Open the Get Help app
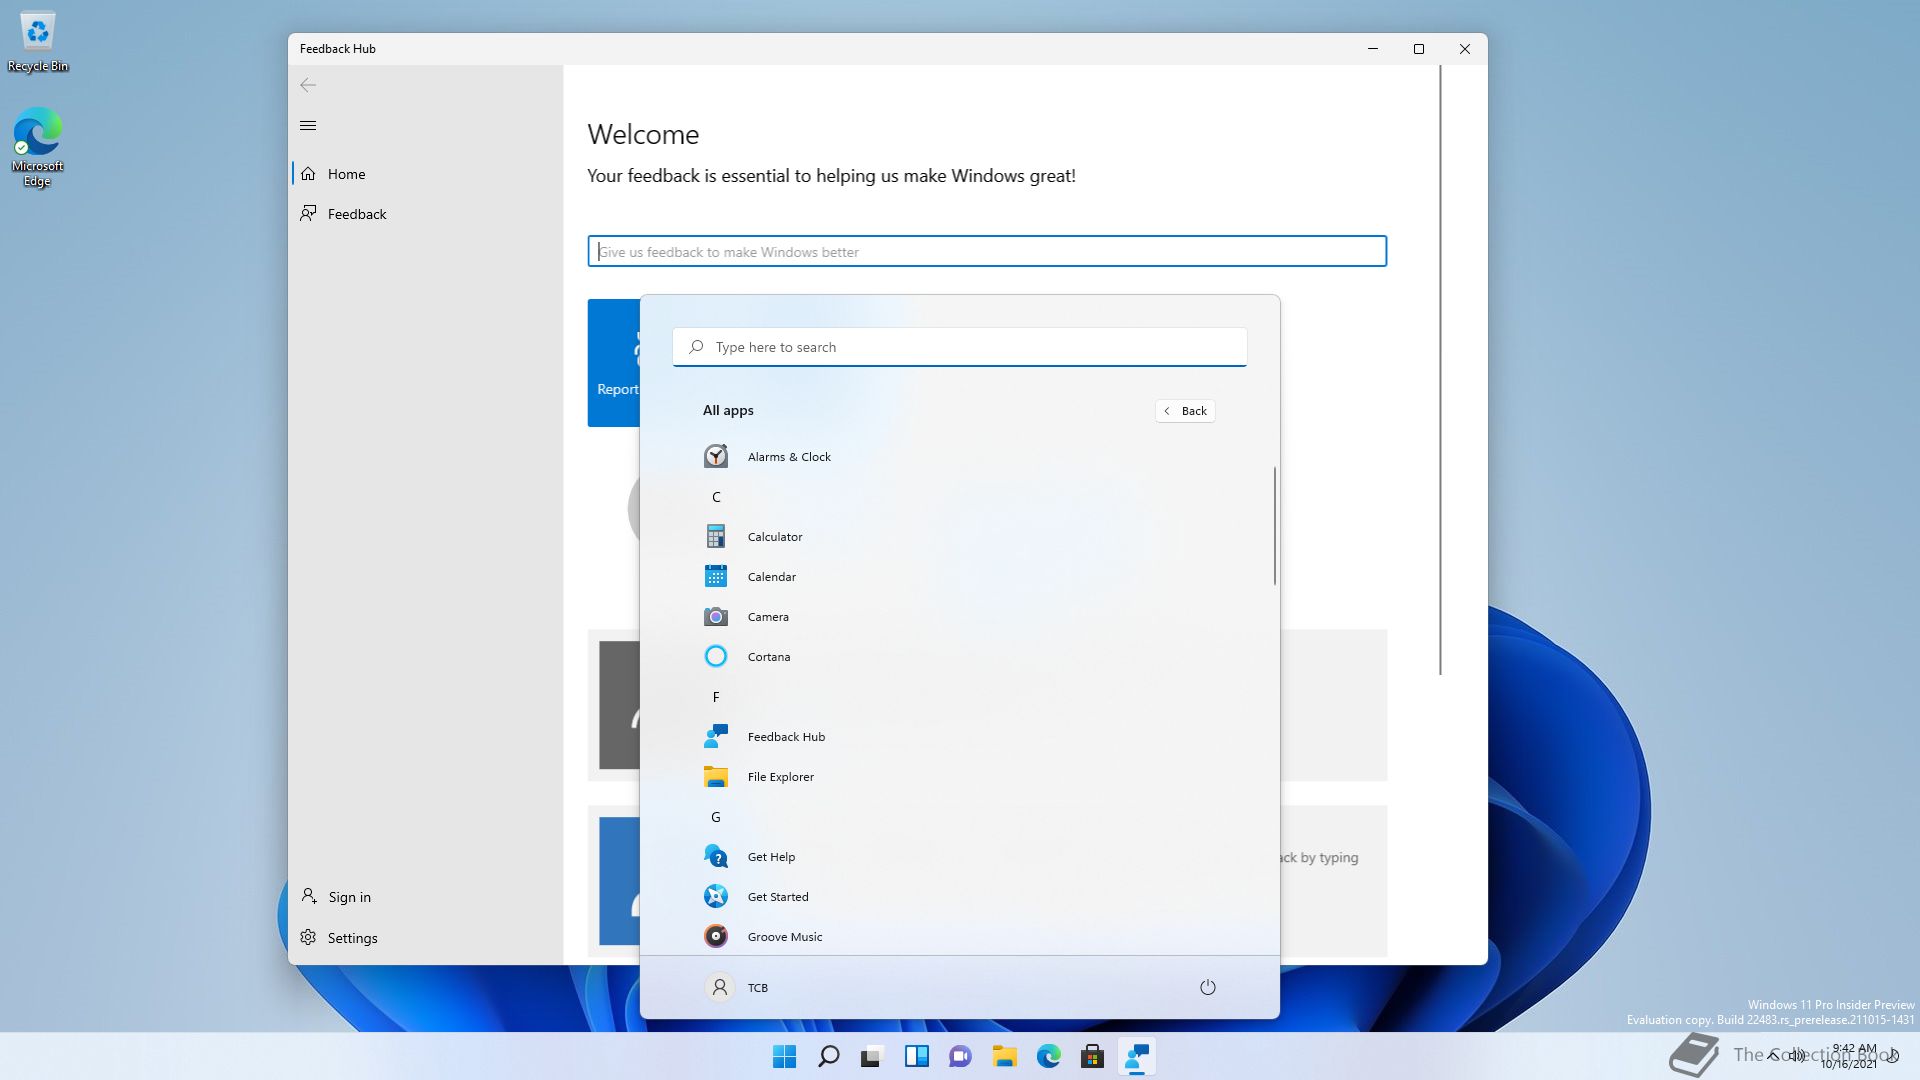The image size is (1920, 1080). point(958,857)
